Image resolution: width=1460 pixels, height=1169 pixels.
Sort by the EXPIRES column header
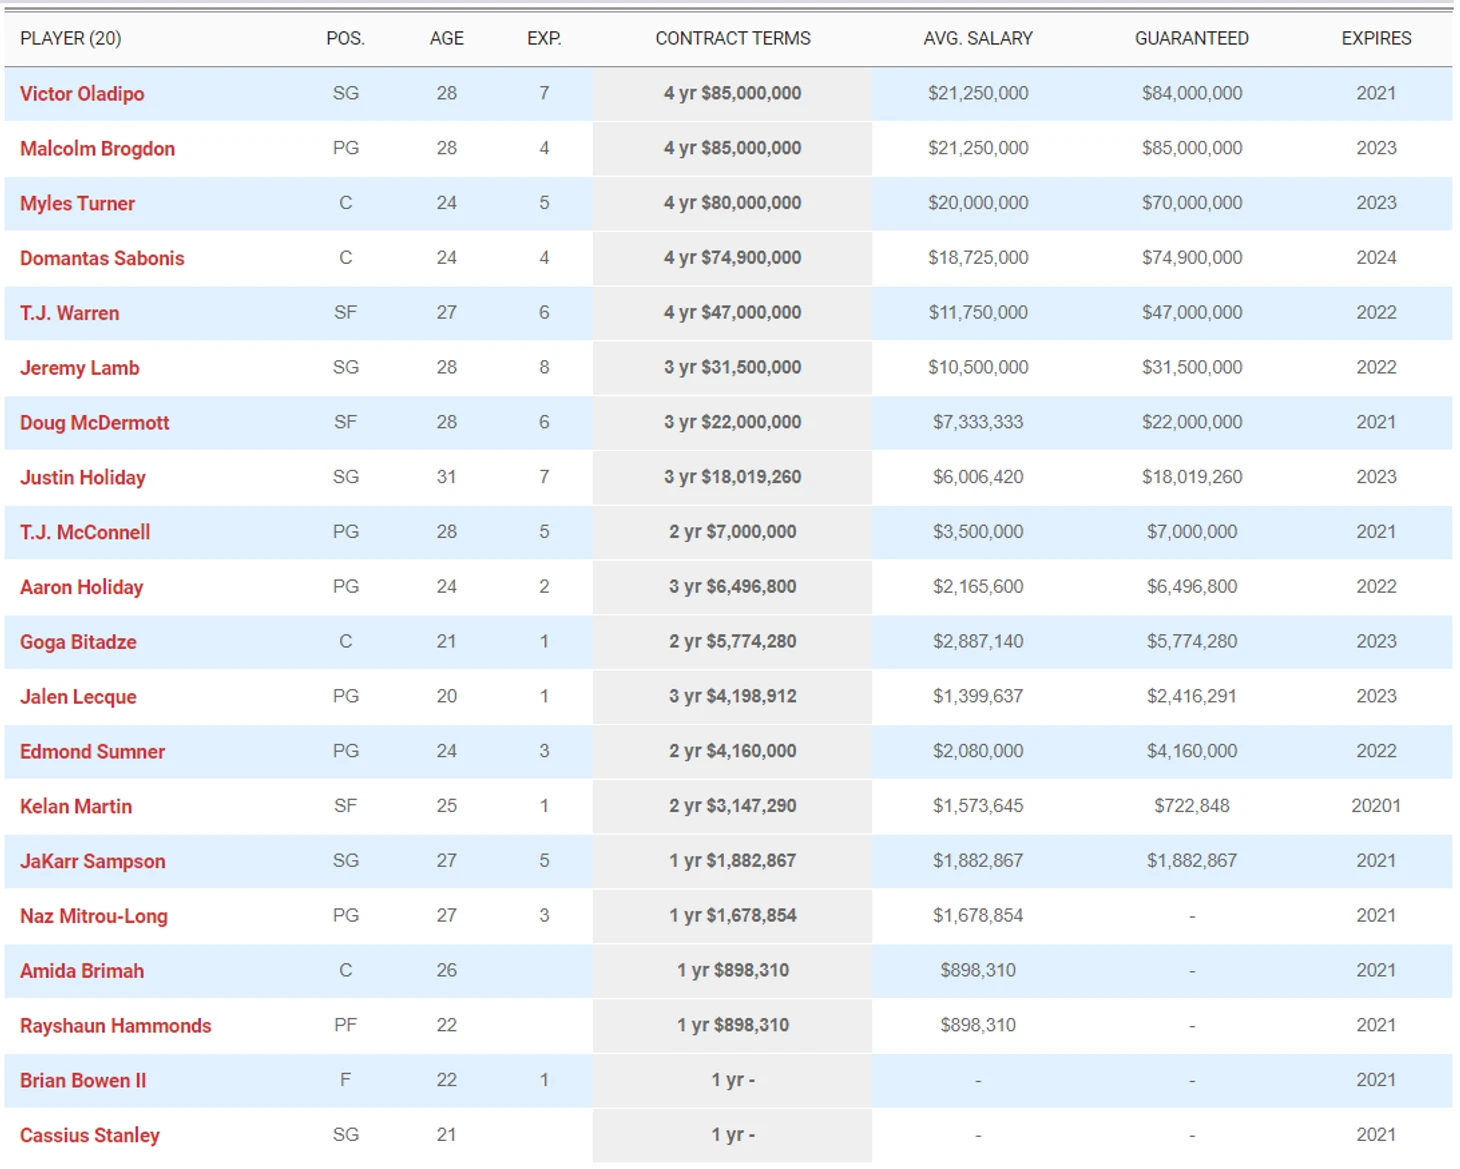[x=1376, y=39]
